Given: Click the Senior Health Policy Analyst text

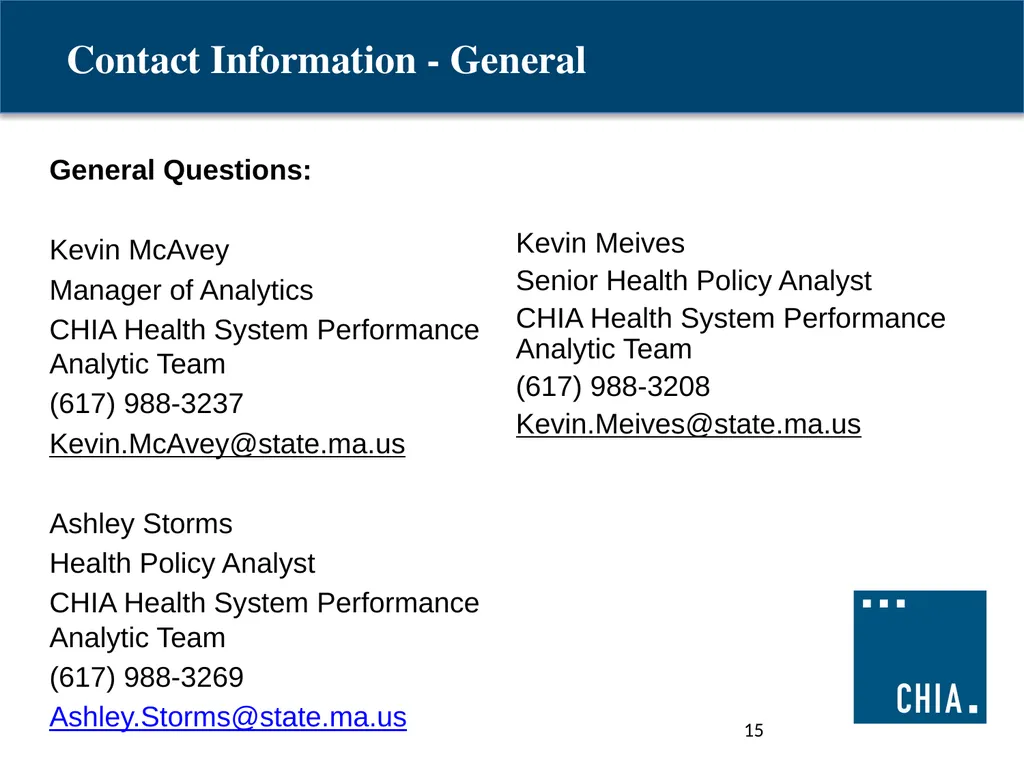Looking at the screenshot, I should click(x=694, y=281).
